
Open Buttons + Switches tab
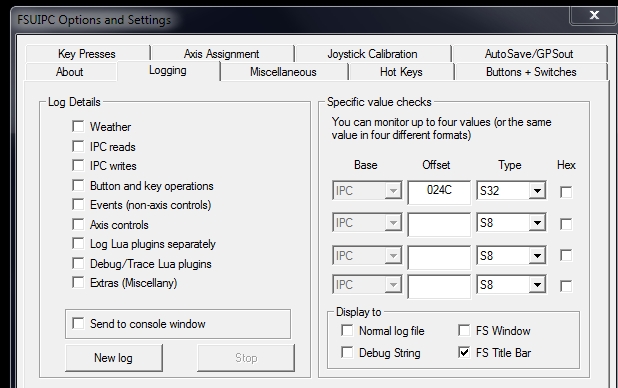coord(531,72)
